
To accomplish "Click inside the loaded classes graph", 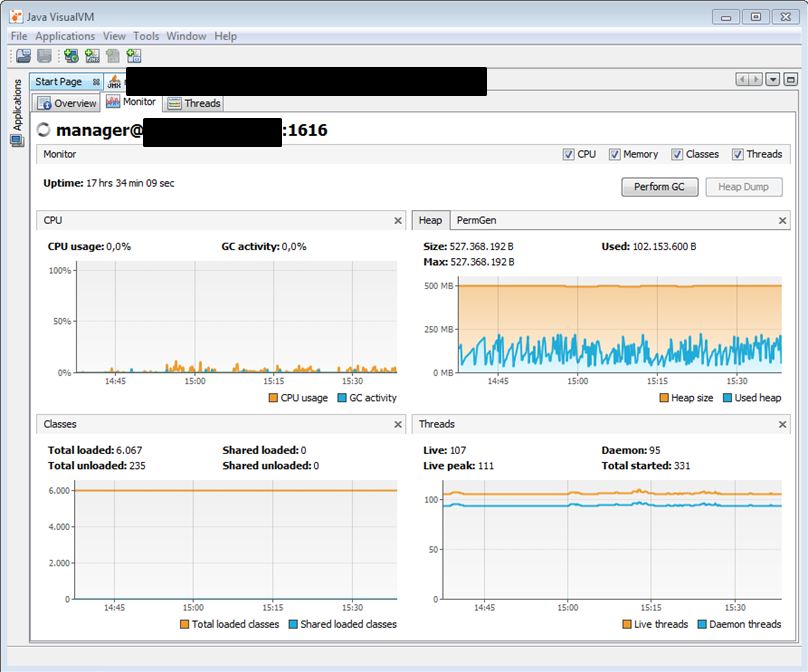I will click(x=236, y=540).
